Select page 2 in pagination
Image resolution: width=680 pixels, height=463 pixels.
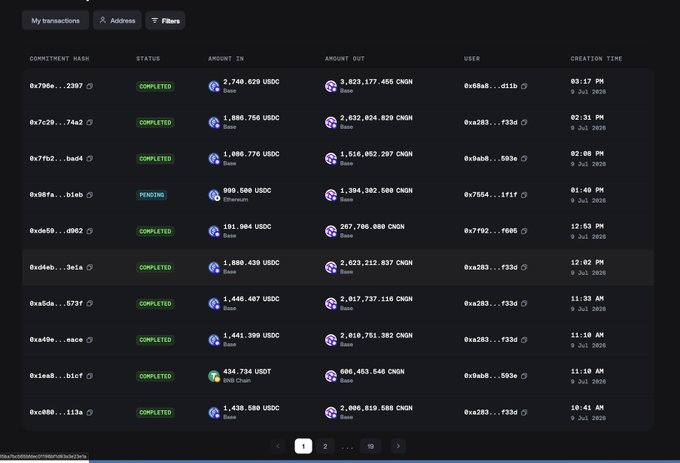point(325,446)
